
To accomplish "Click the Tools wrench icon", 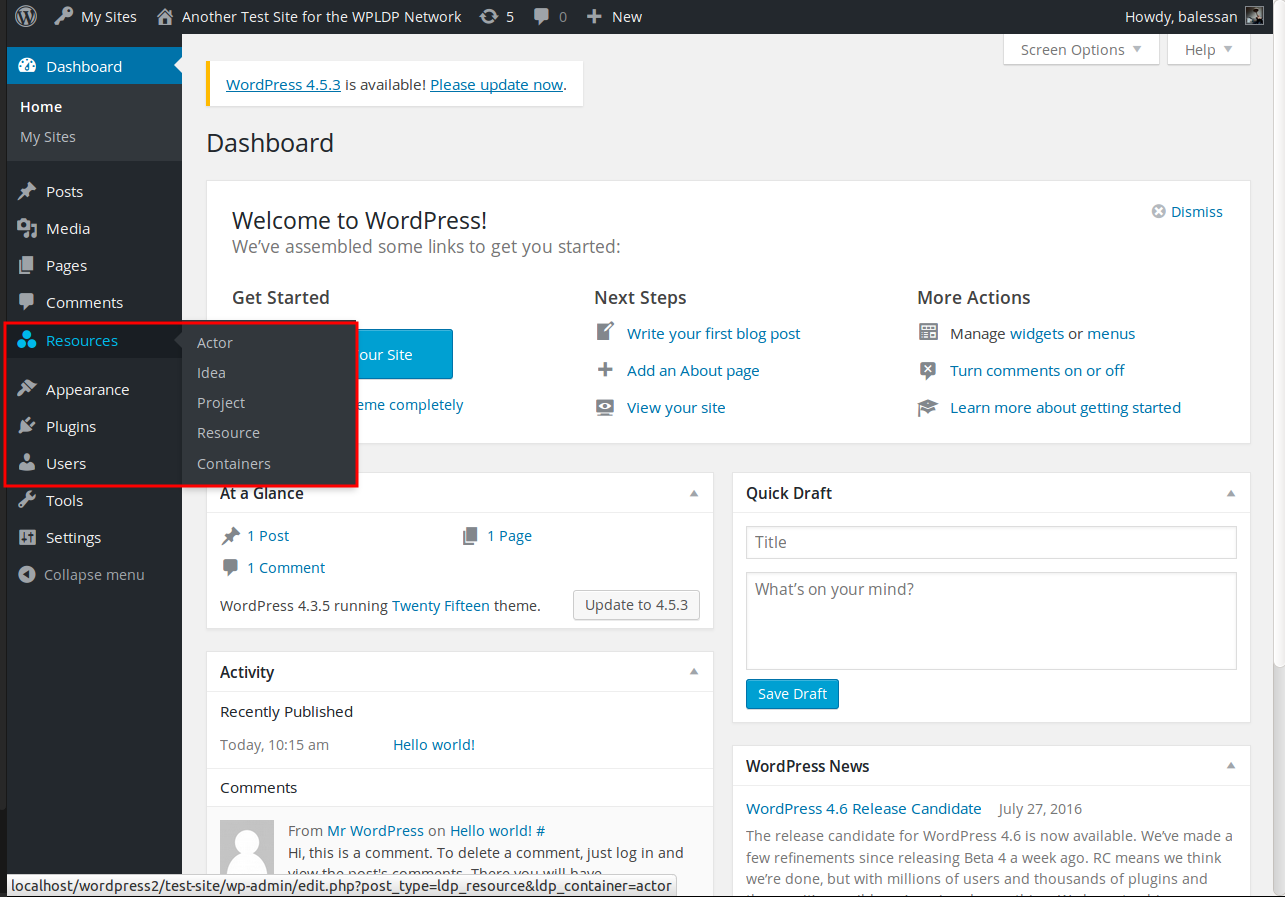I will 27,500.
